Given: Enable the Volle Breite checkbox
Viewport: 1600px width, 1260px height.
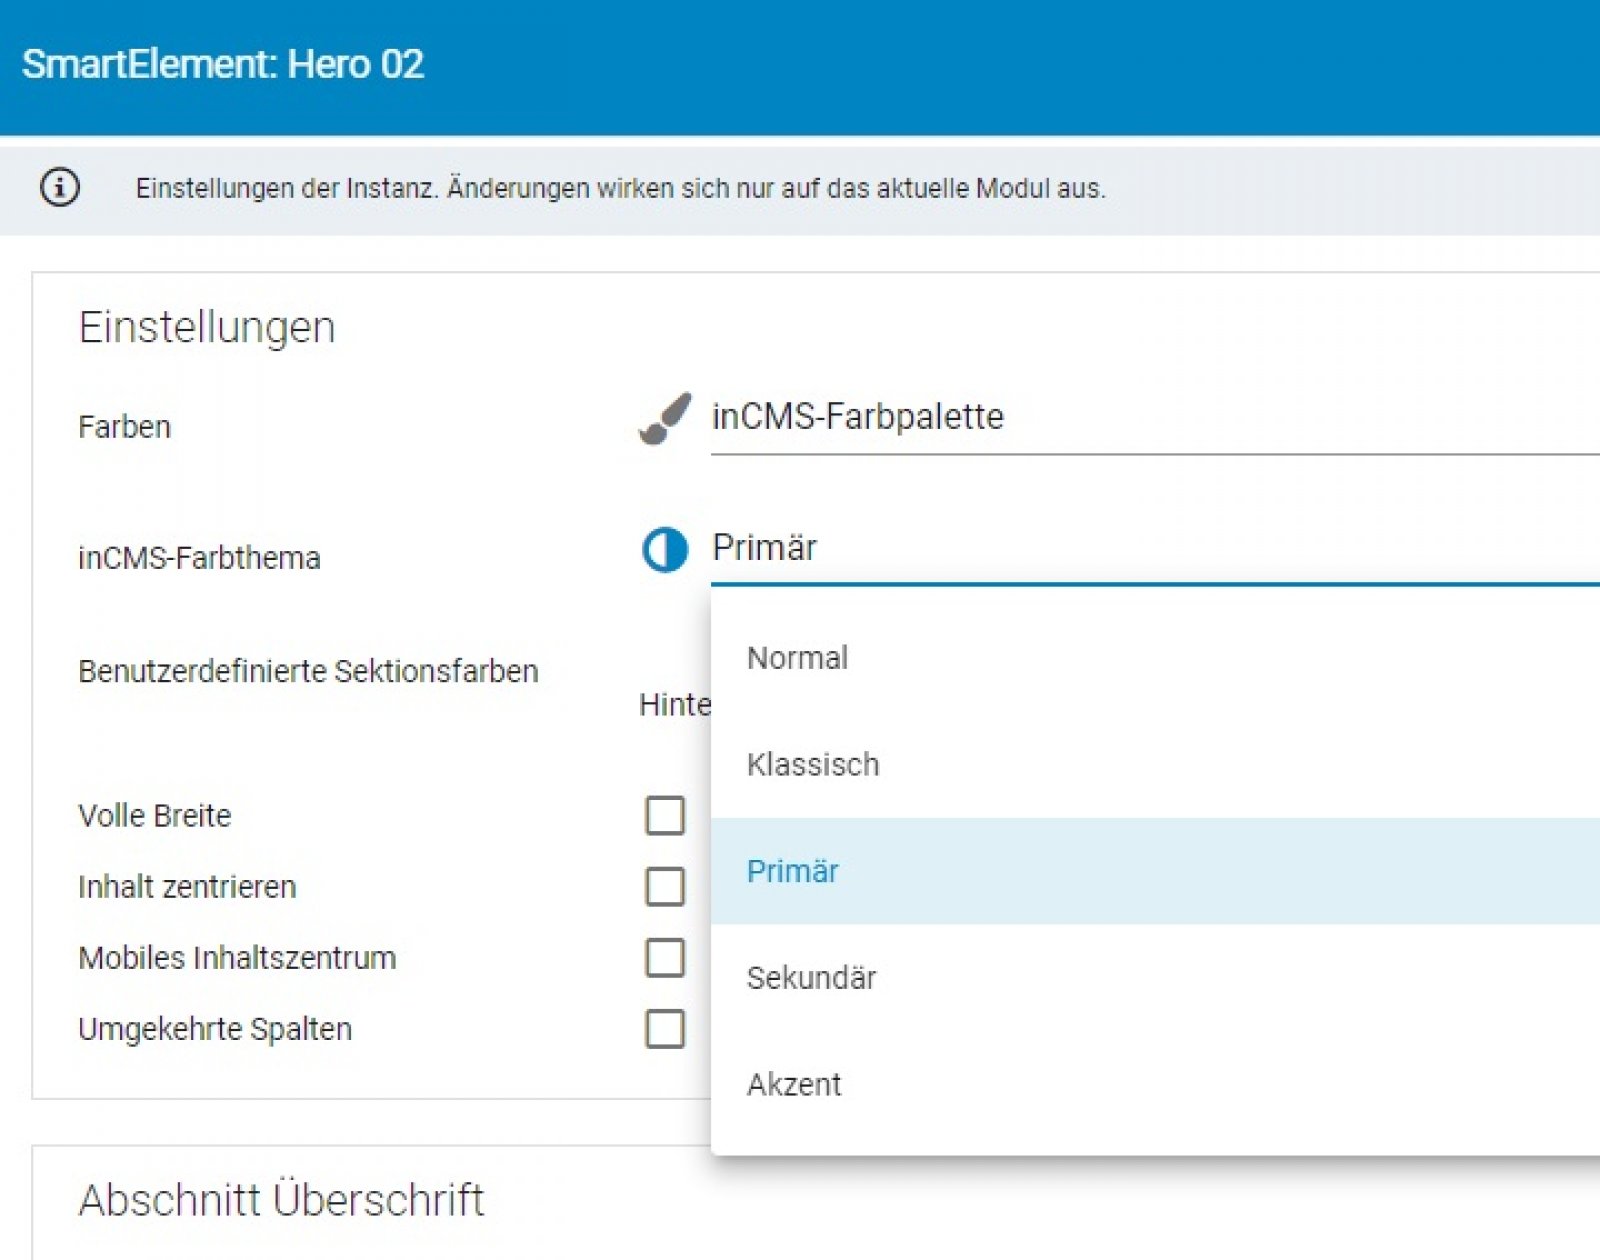Looking at the screenshot, I should (665, 816).
